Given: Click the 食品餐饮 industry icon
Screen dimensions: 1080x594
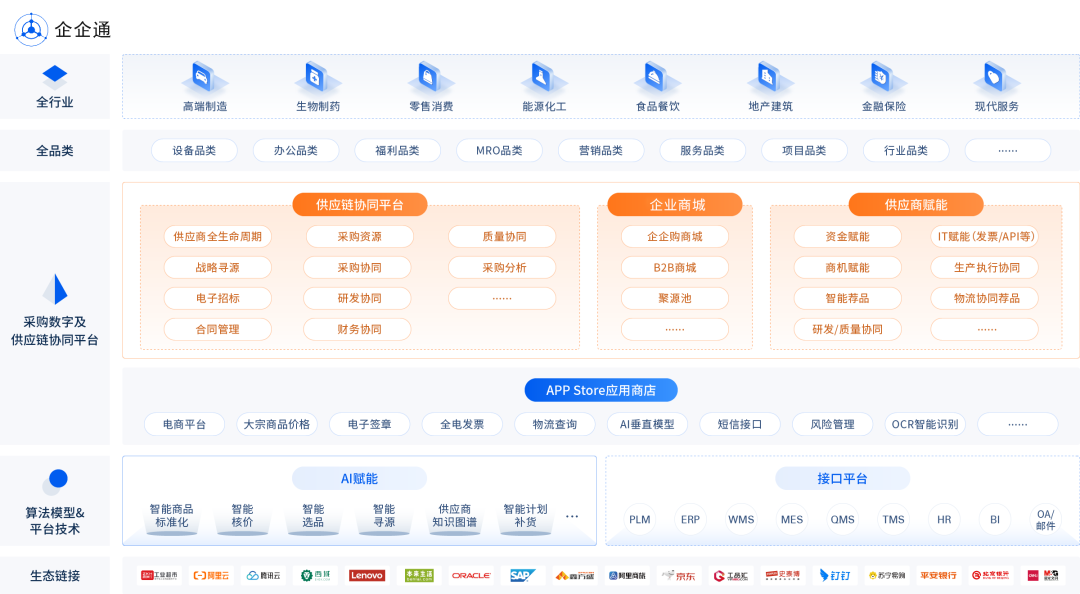Looking at the screenshot, I should point(656,78).
